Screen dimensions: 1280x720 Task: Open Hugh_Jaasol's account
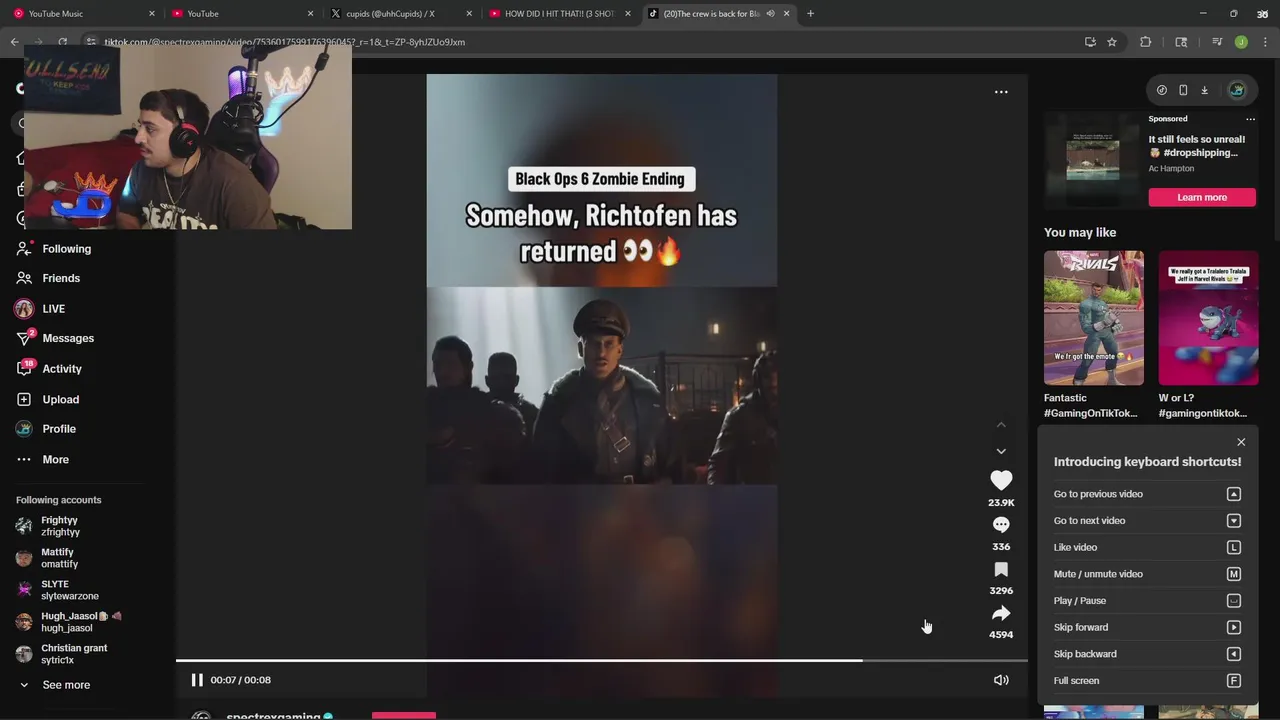[x=70, y=622]
